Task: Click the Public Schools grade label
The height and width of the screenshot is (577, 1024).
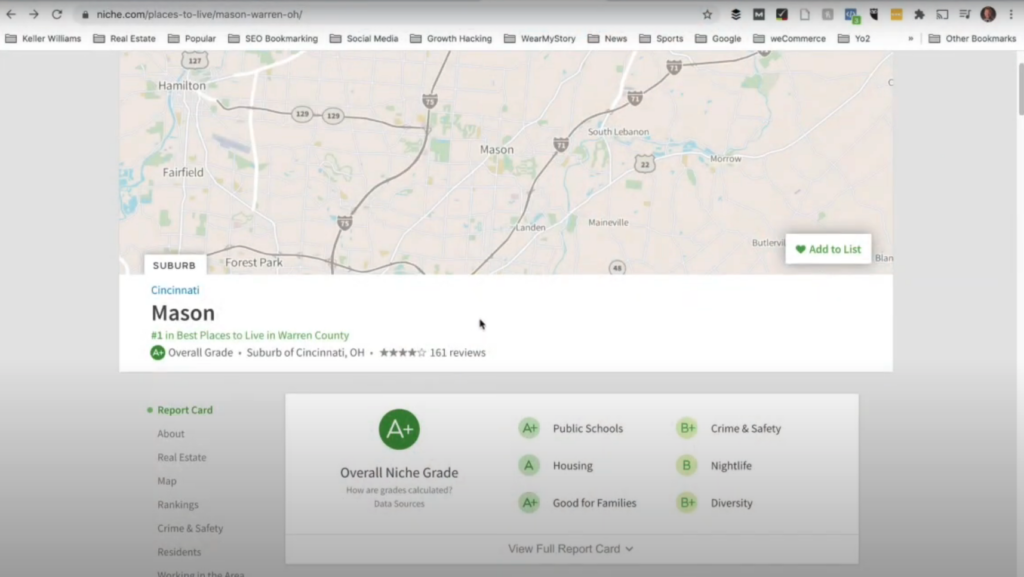Action: click(x=588, y=428)
